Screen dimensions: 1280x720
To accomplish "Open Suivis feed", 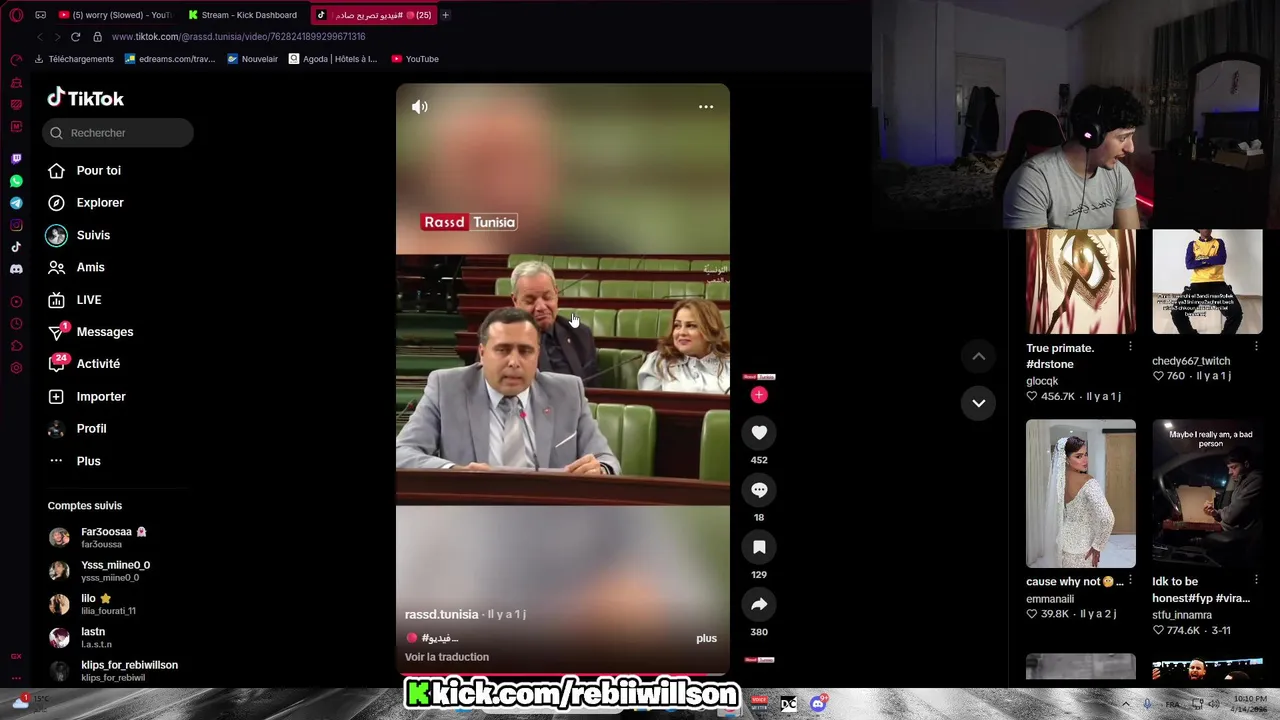I will pyautogui.click(x=93, y=235).
